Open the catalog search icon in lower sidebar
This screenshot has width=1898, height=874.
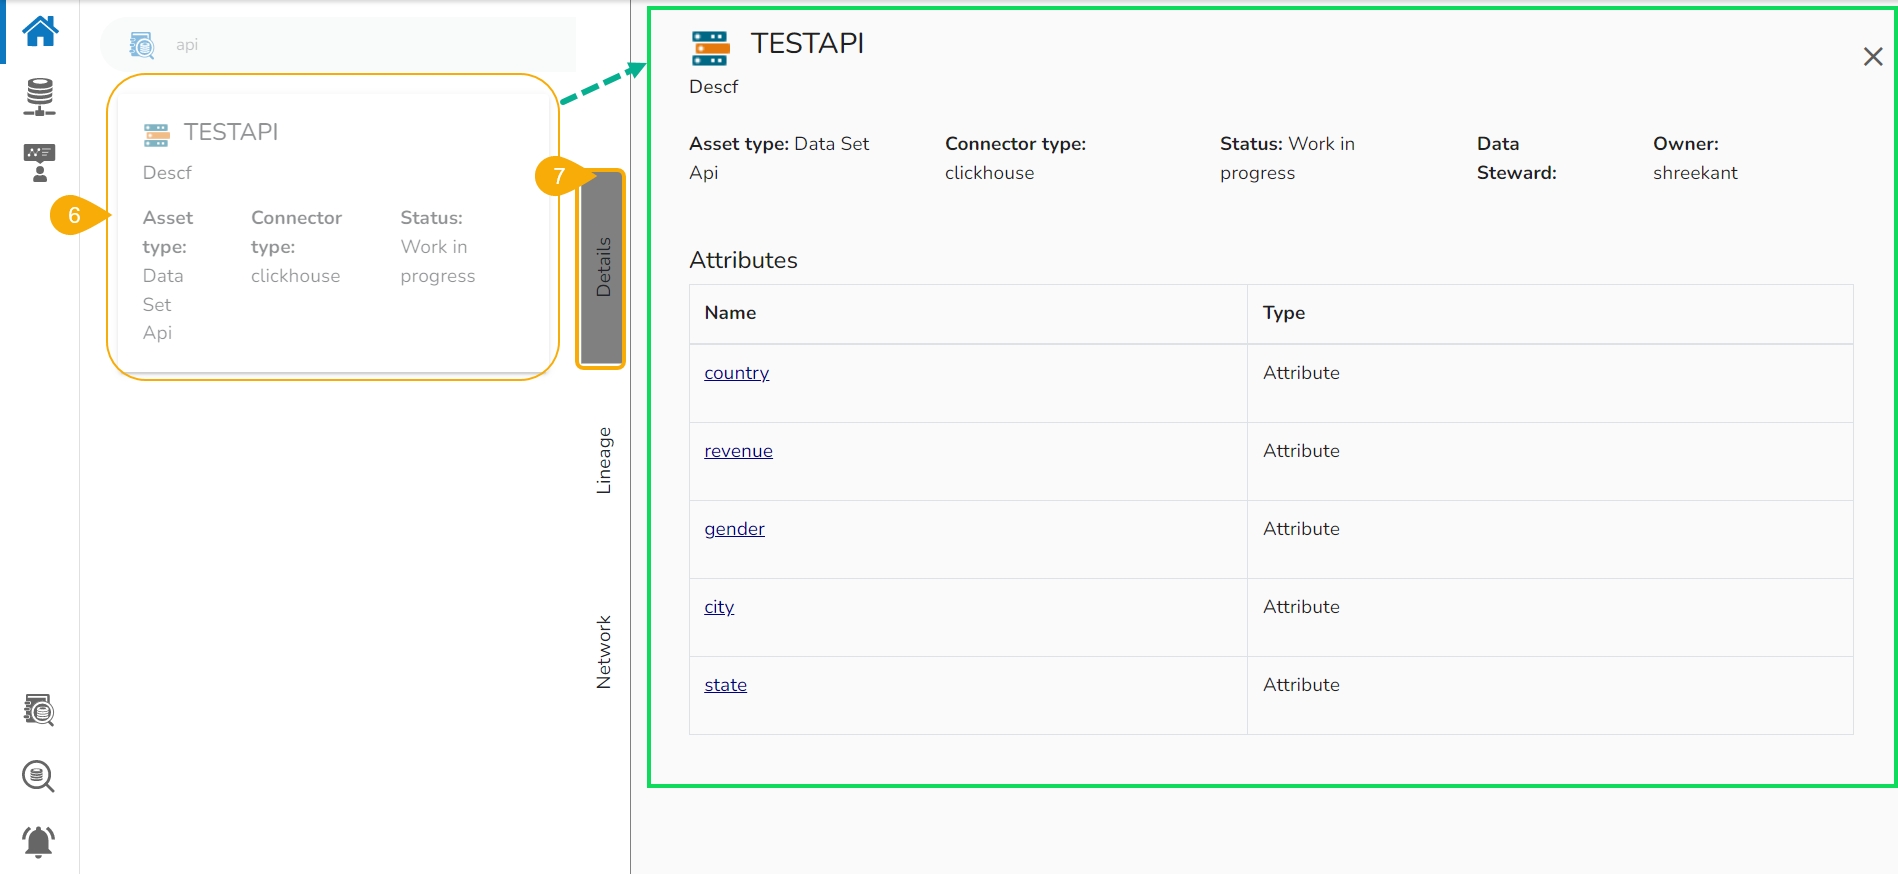[x=39, y=710]
